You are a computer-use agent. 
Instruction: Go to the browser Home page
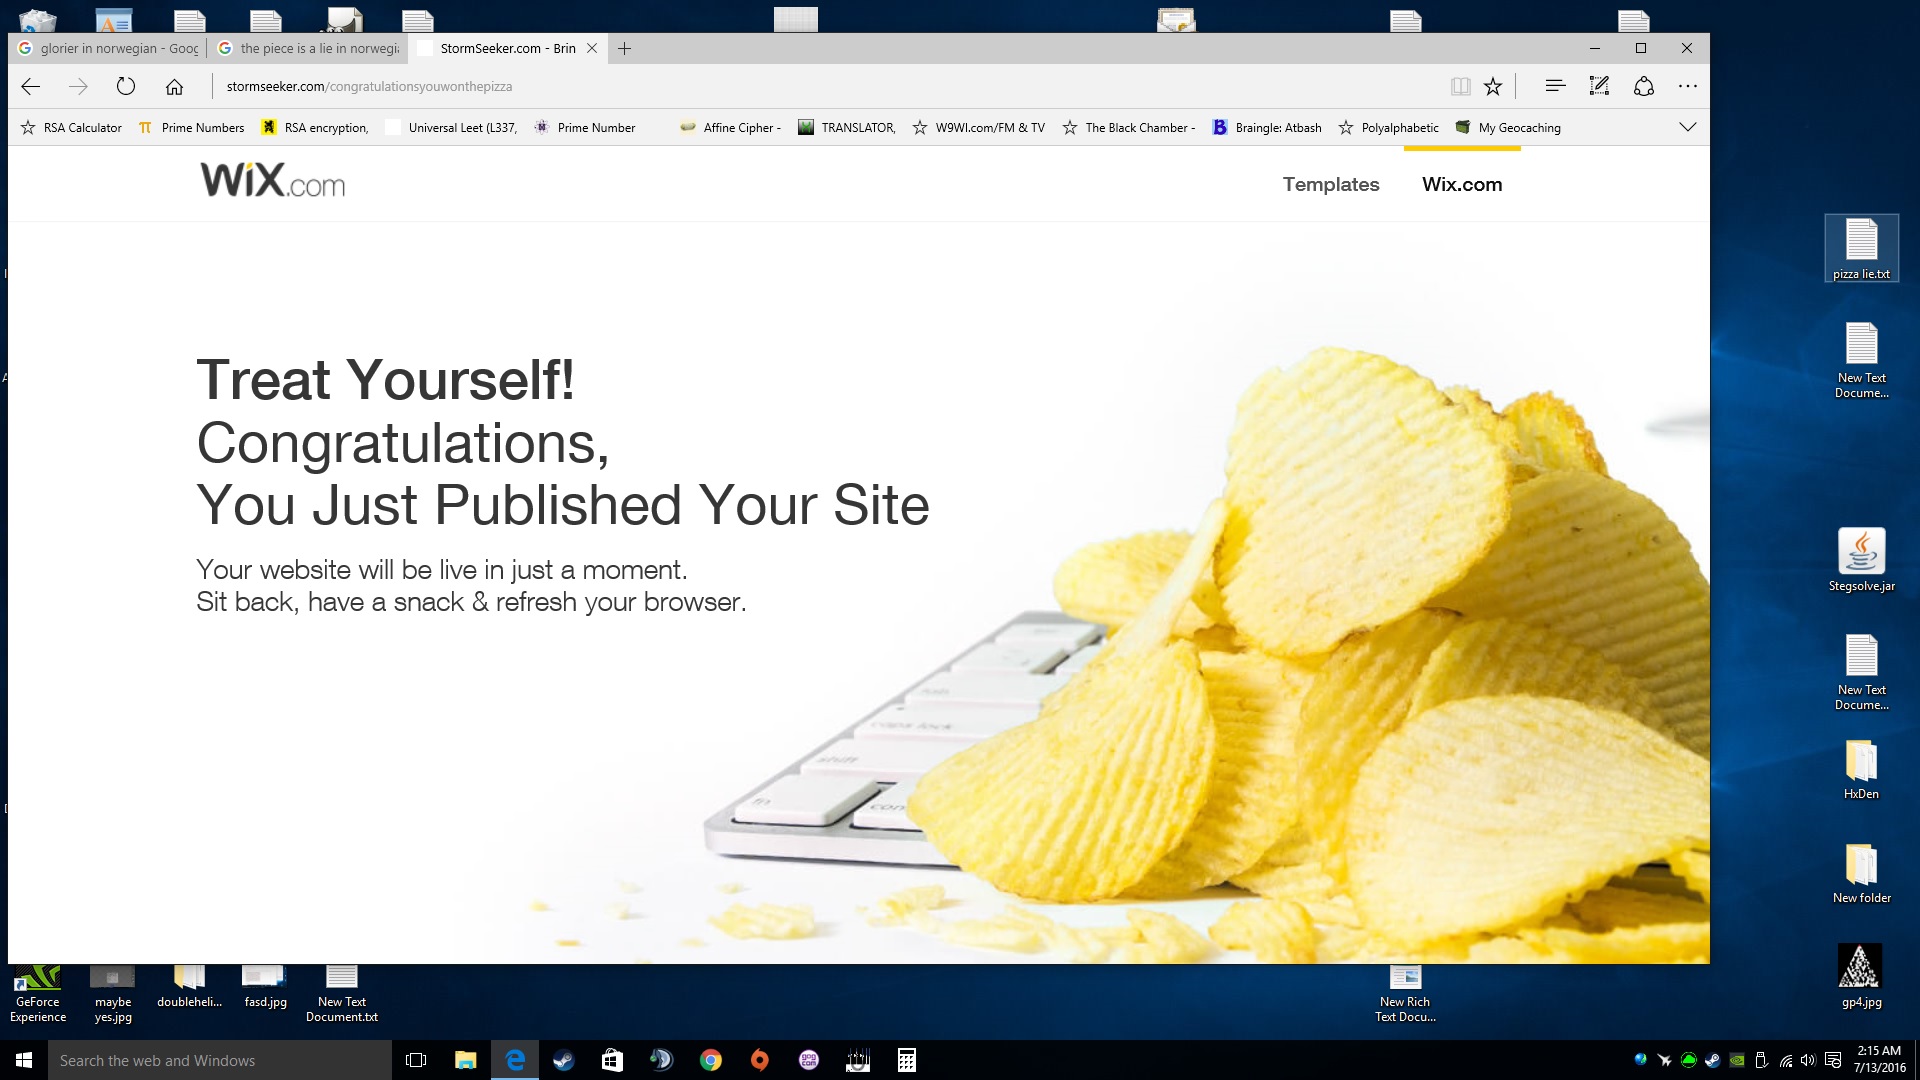[174, 87]
